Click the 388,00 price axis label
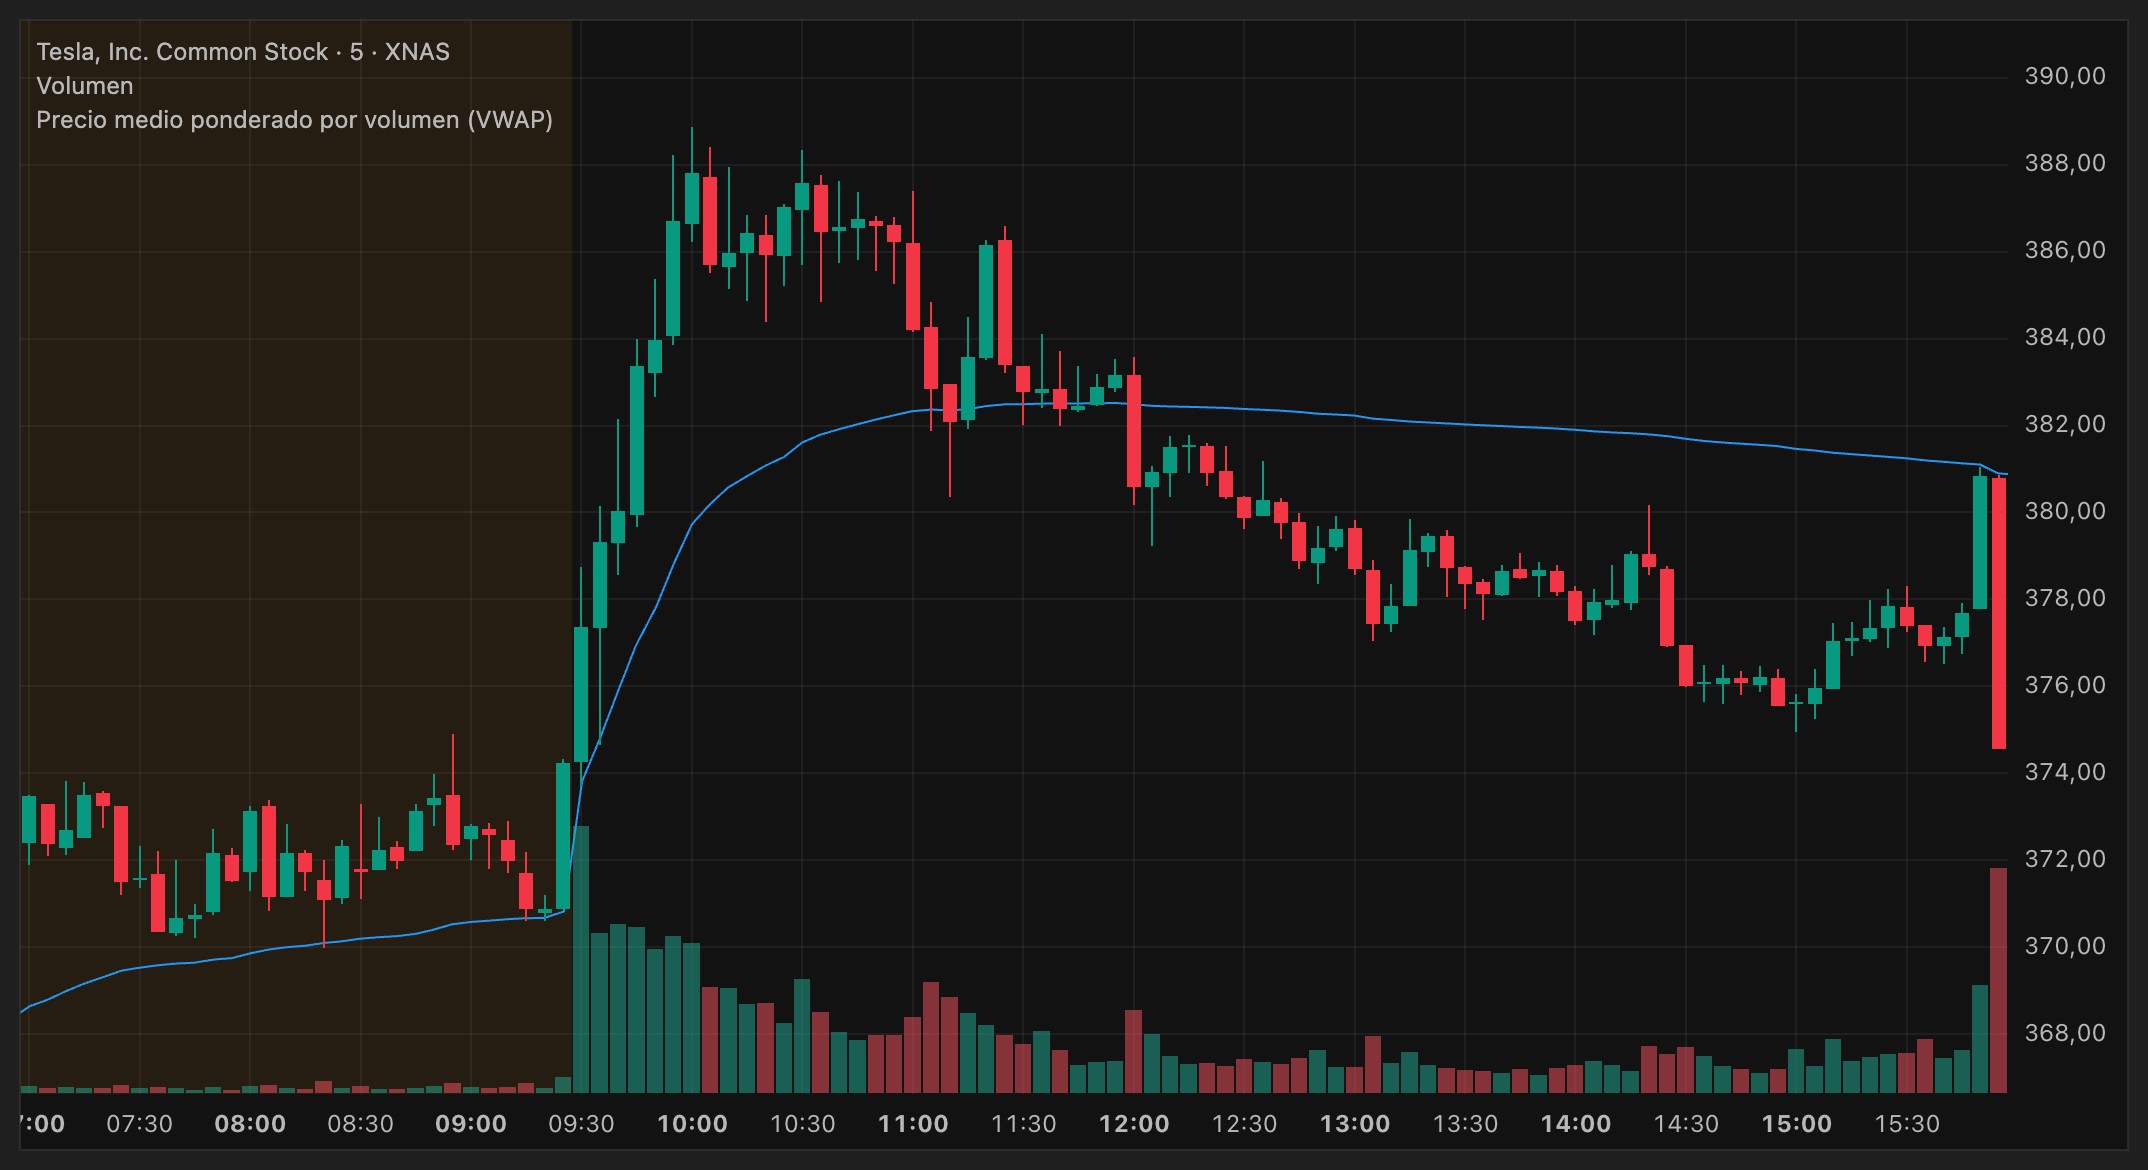 [2065, 163]
